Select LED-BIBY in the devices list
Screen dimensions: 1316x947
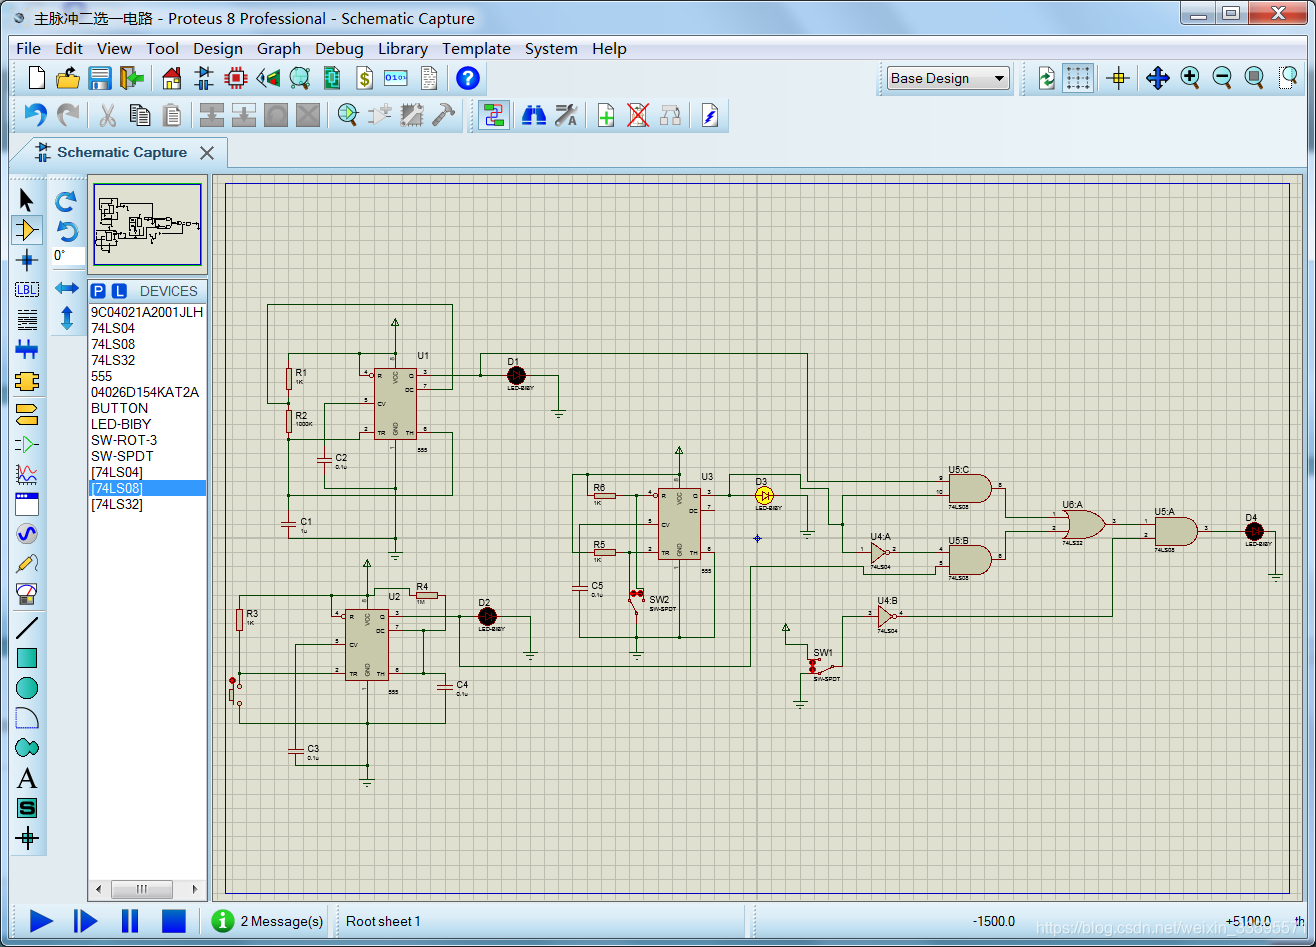pos(147,424)
